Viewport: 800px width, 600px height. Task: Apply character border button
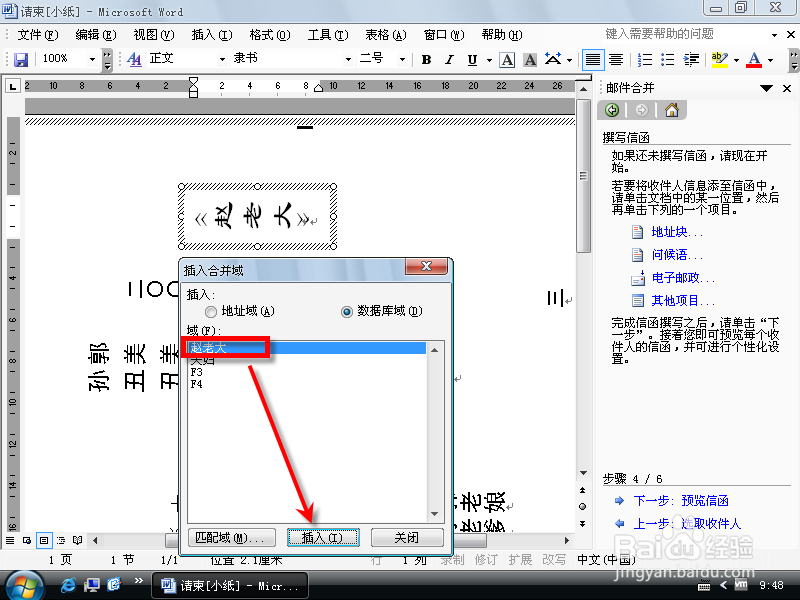tap(507, 60)
